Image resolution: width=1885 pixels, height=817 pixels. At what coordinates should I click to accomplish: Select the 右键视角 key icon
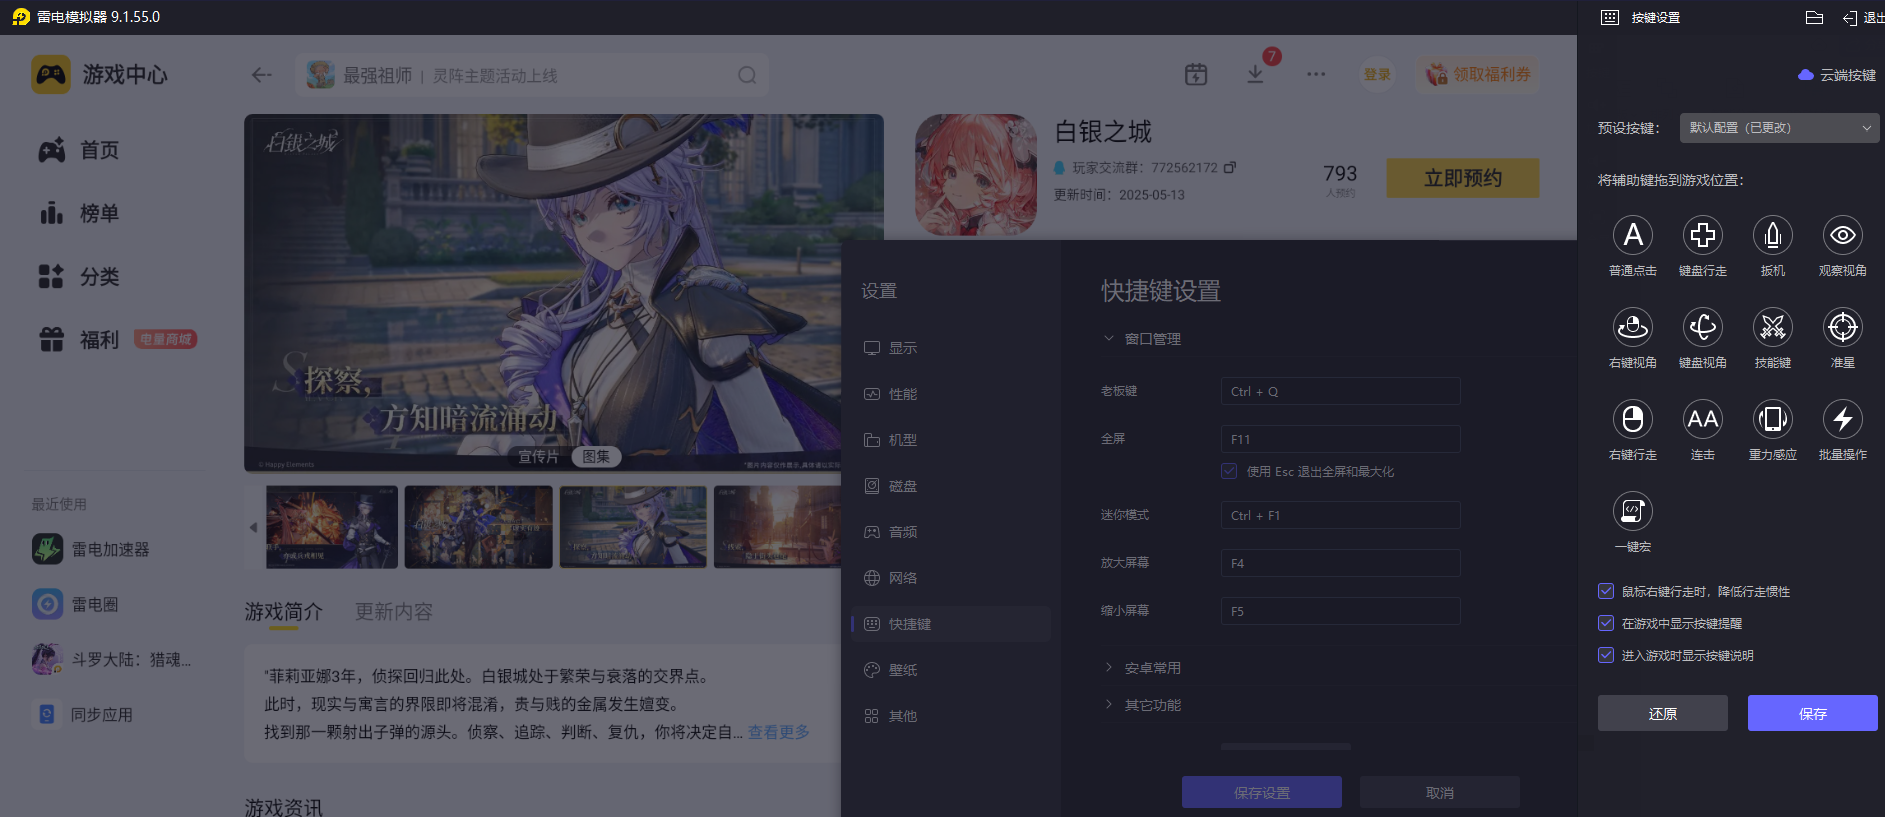tap(1633, 327)
